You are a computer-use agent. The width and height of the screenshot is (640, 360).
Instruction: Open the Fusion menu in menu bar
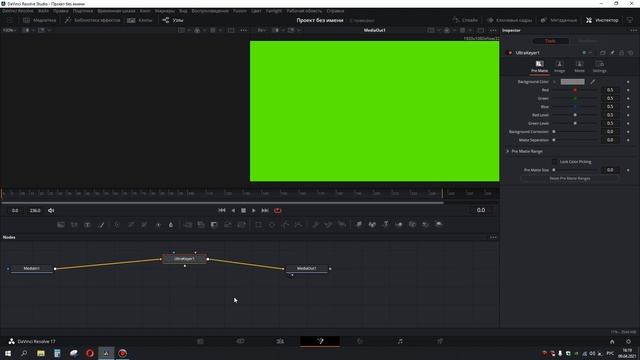pyautogui.click(x=240, y=11)
